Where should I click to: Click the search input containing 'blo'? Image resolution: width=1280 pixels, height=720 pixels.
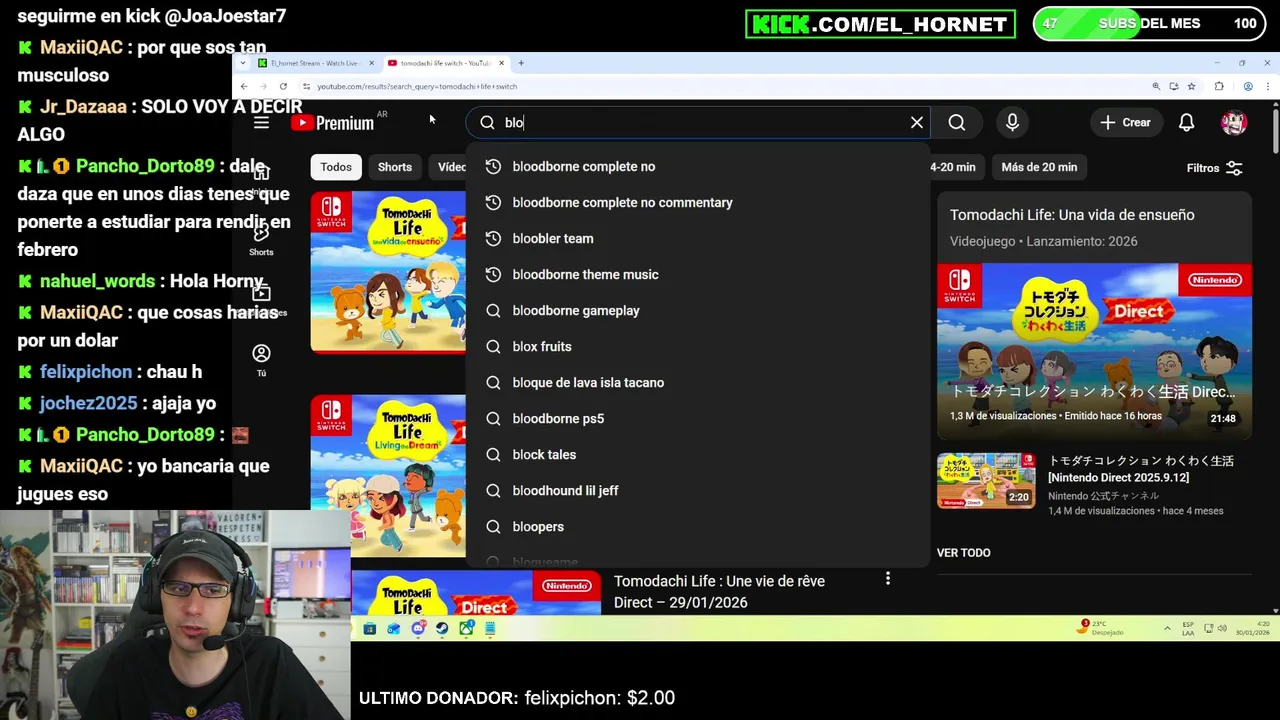coord(700,122)
